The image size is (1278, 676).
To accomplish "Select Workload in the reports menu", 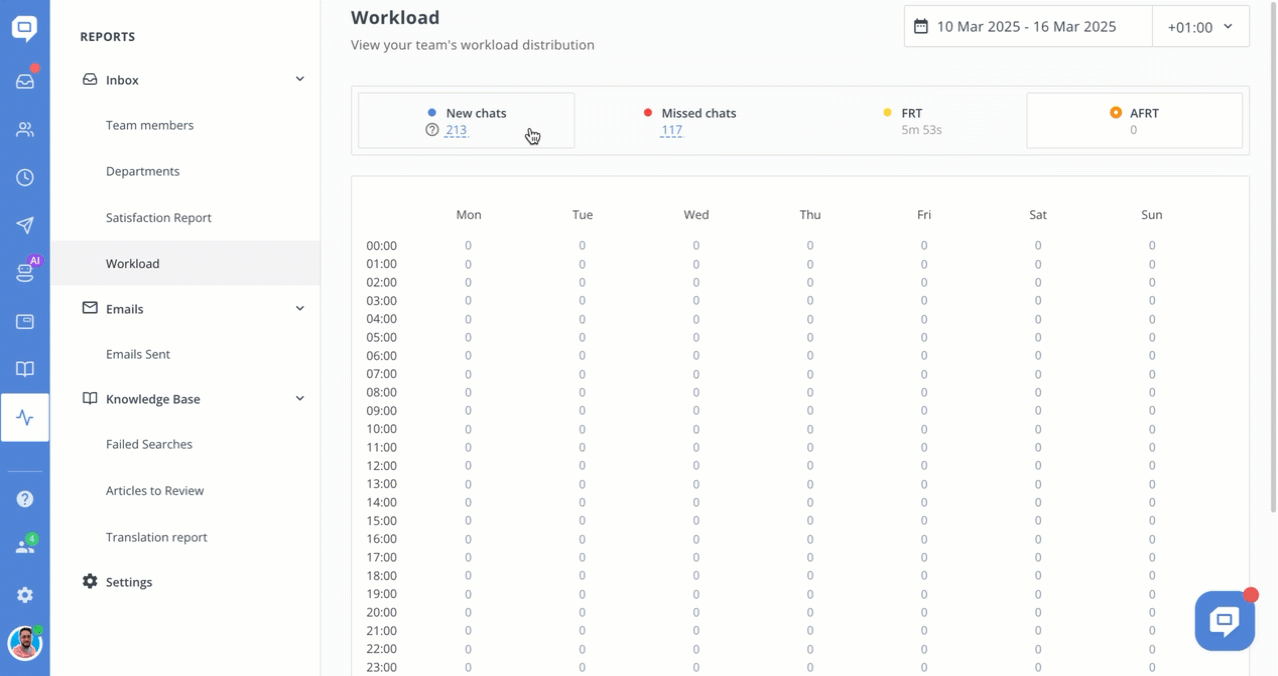I will [x=133, y=263].
